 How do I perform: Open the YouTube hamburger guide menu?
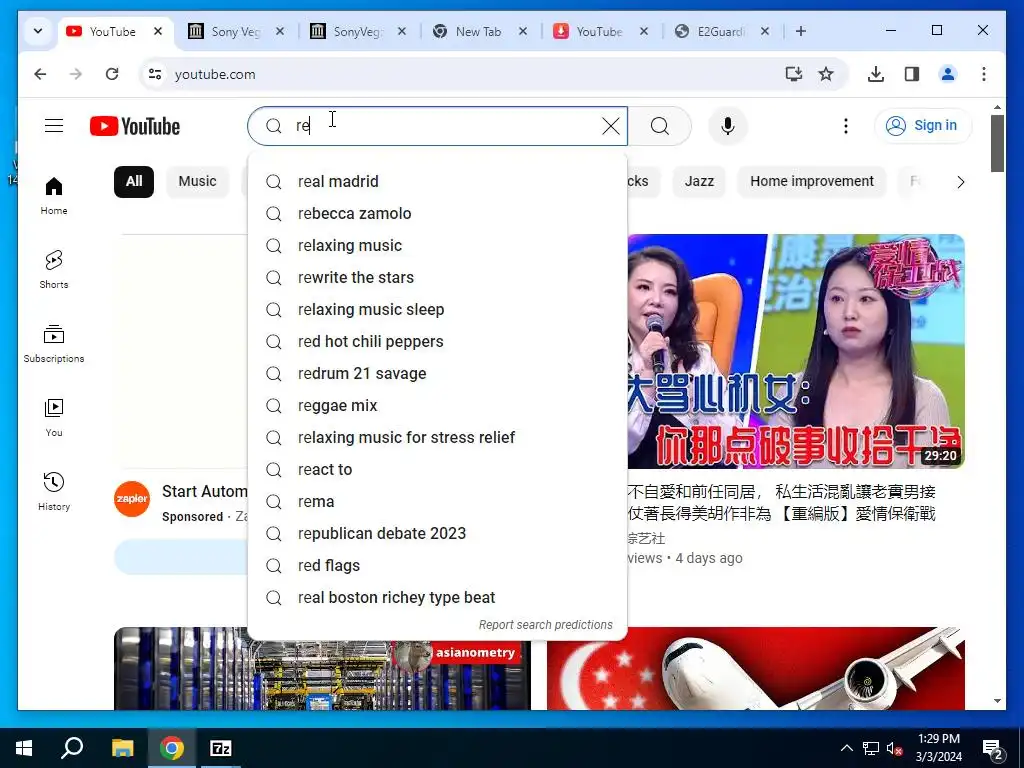coord(54,125)
